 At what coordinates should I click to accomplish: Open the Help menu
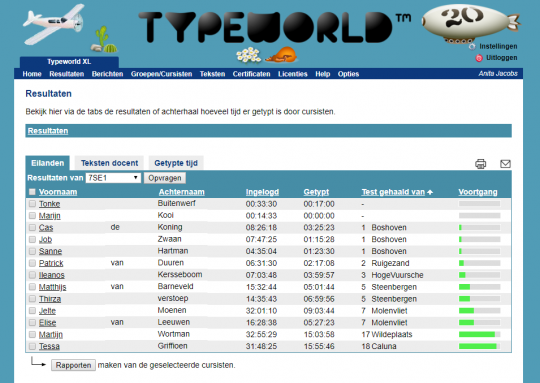(323, 74)
